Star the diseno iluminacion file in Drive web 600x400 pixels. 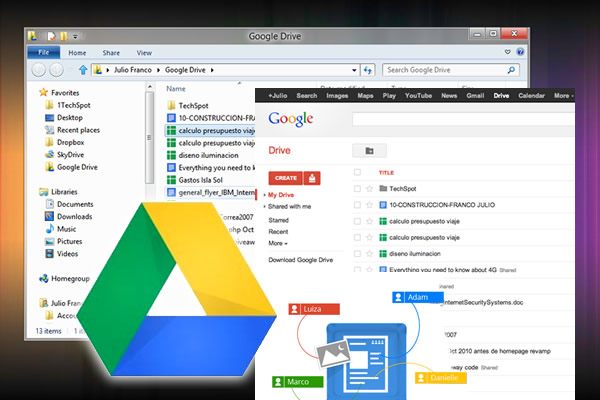369,253
